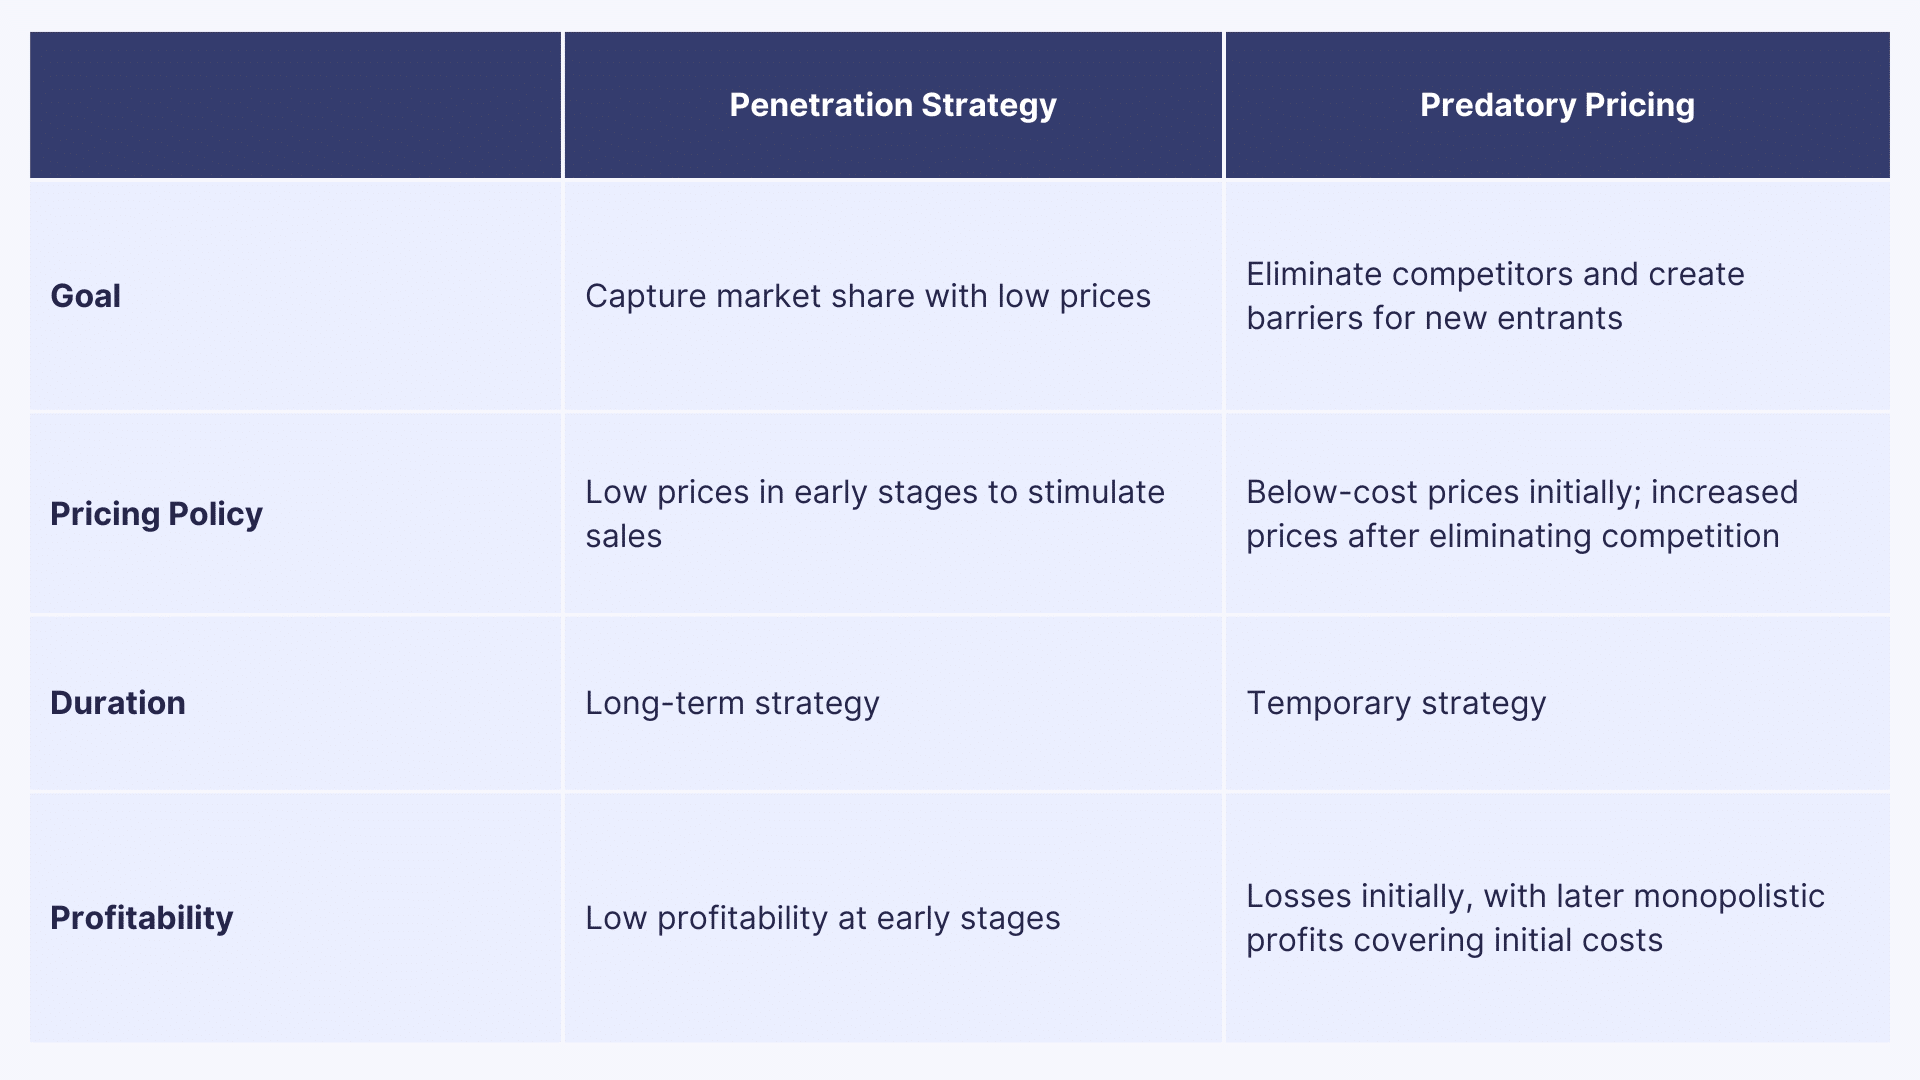
Task: Select the 'Below-cost prices initially' cell text
Action: pos(1522,514)
